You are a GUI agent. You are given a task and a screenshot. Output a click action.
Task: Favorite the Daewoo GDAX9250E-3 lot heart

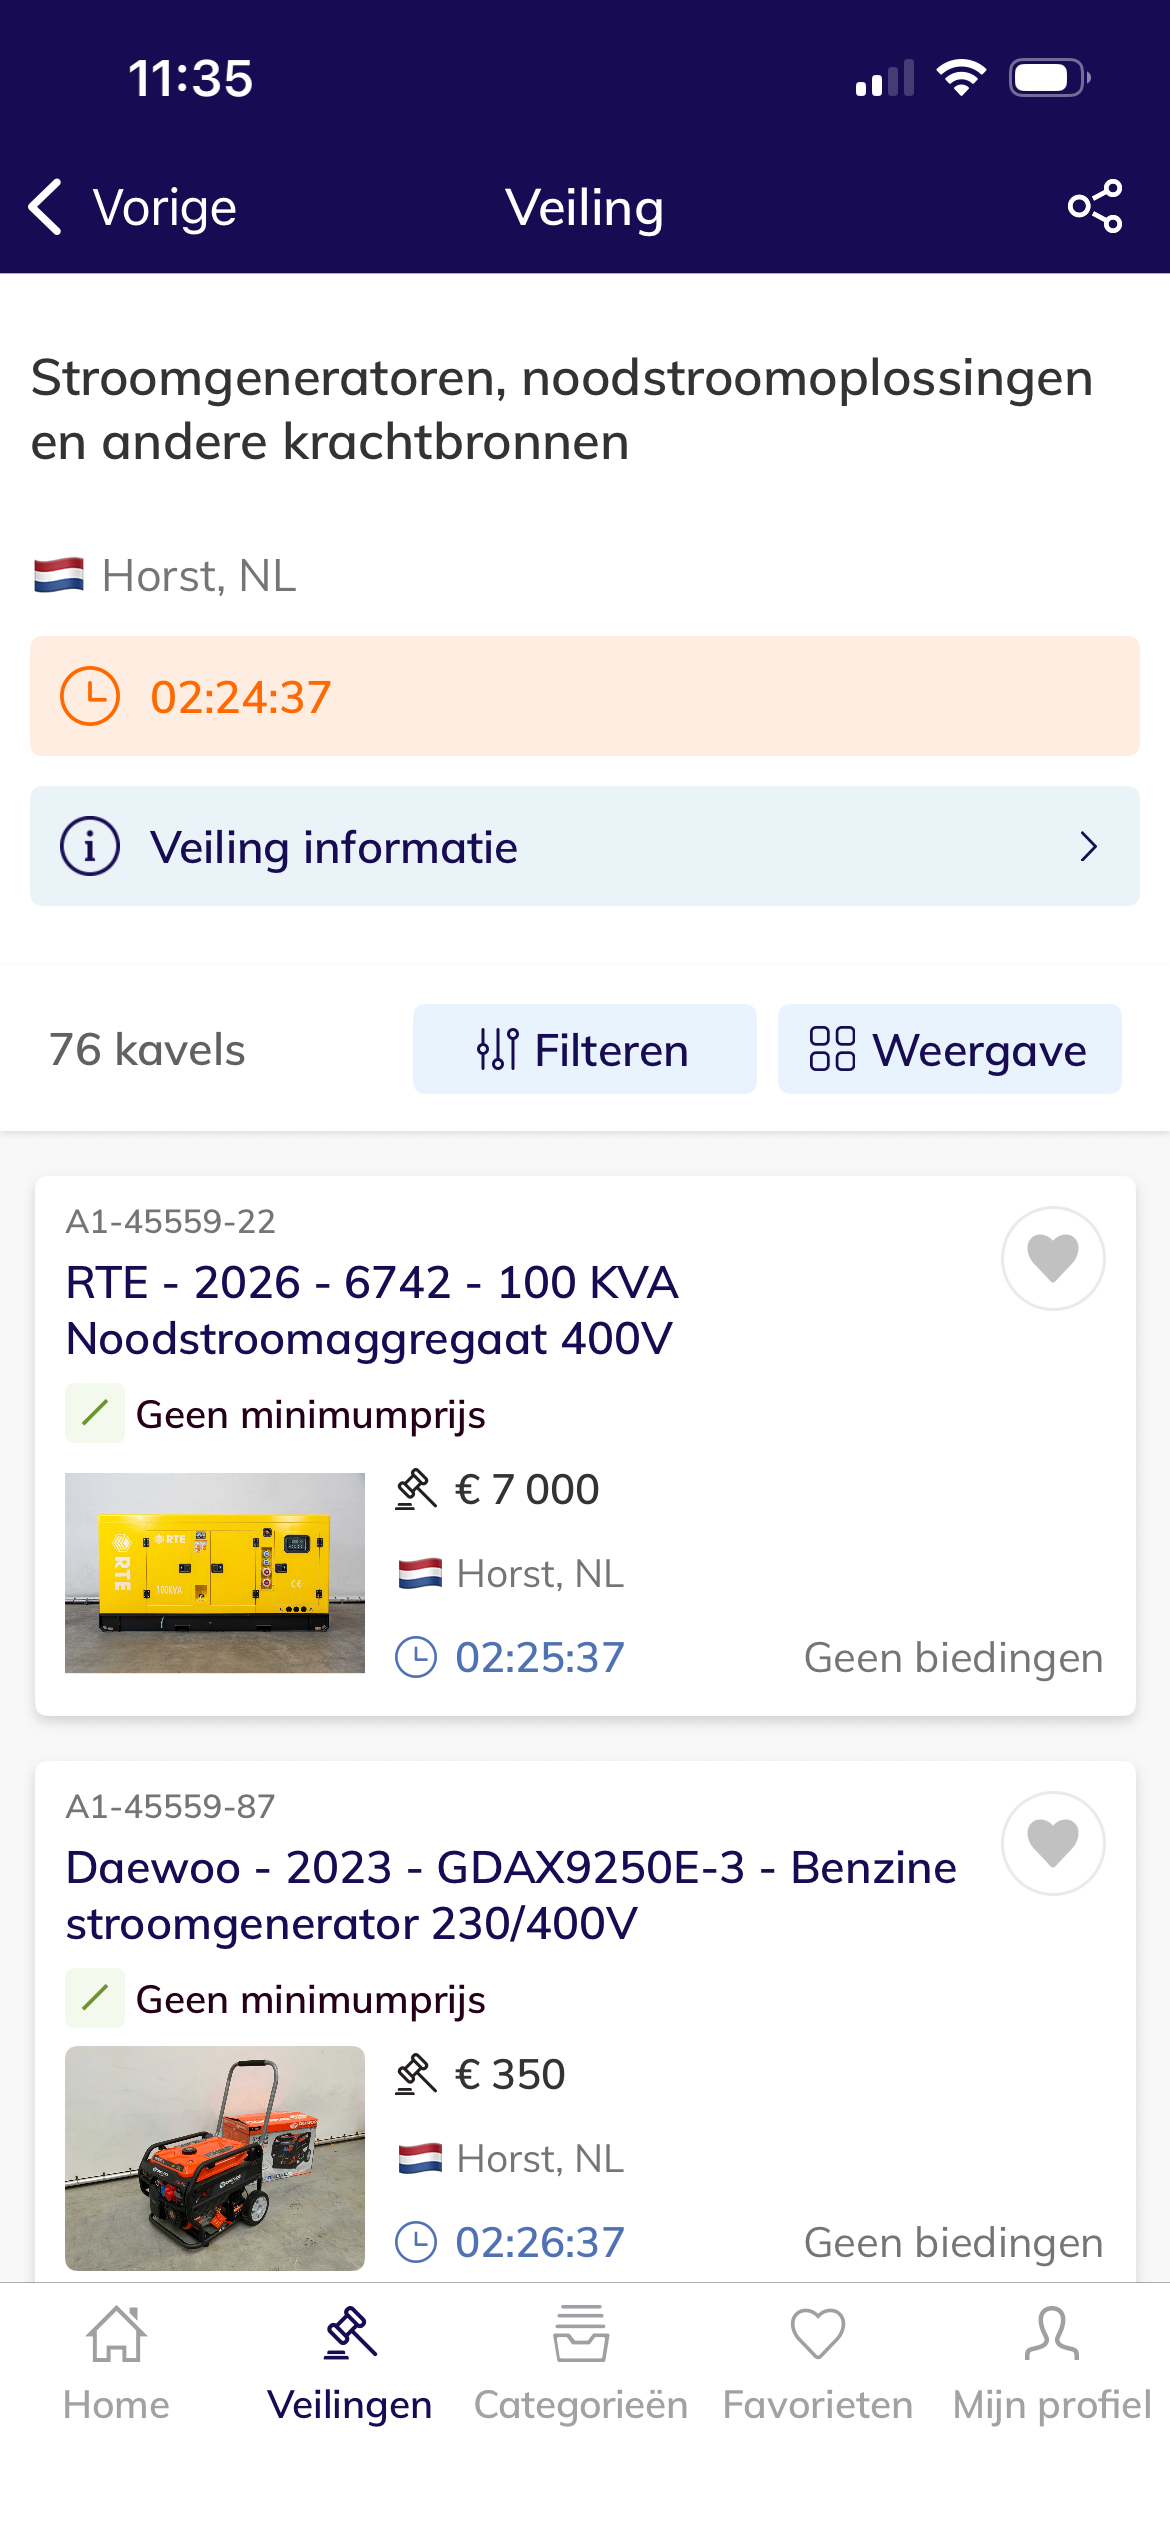pyautogui.click(x=1053, y=1843)
